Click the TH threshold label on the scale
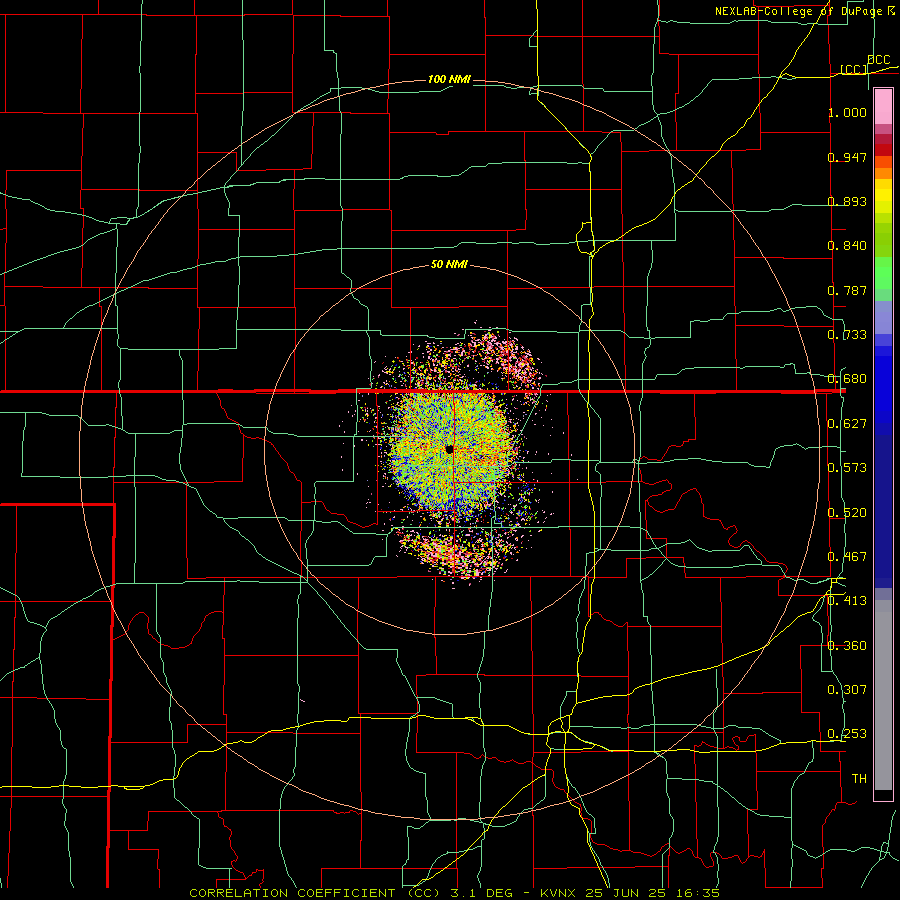Screen dimensions: 900x900 tap(859, 779)
